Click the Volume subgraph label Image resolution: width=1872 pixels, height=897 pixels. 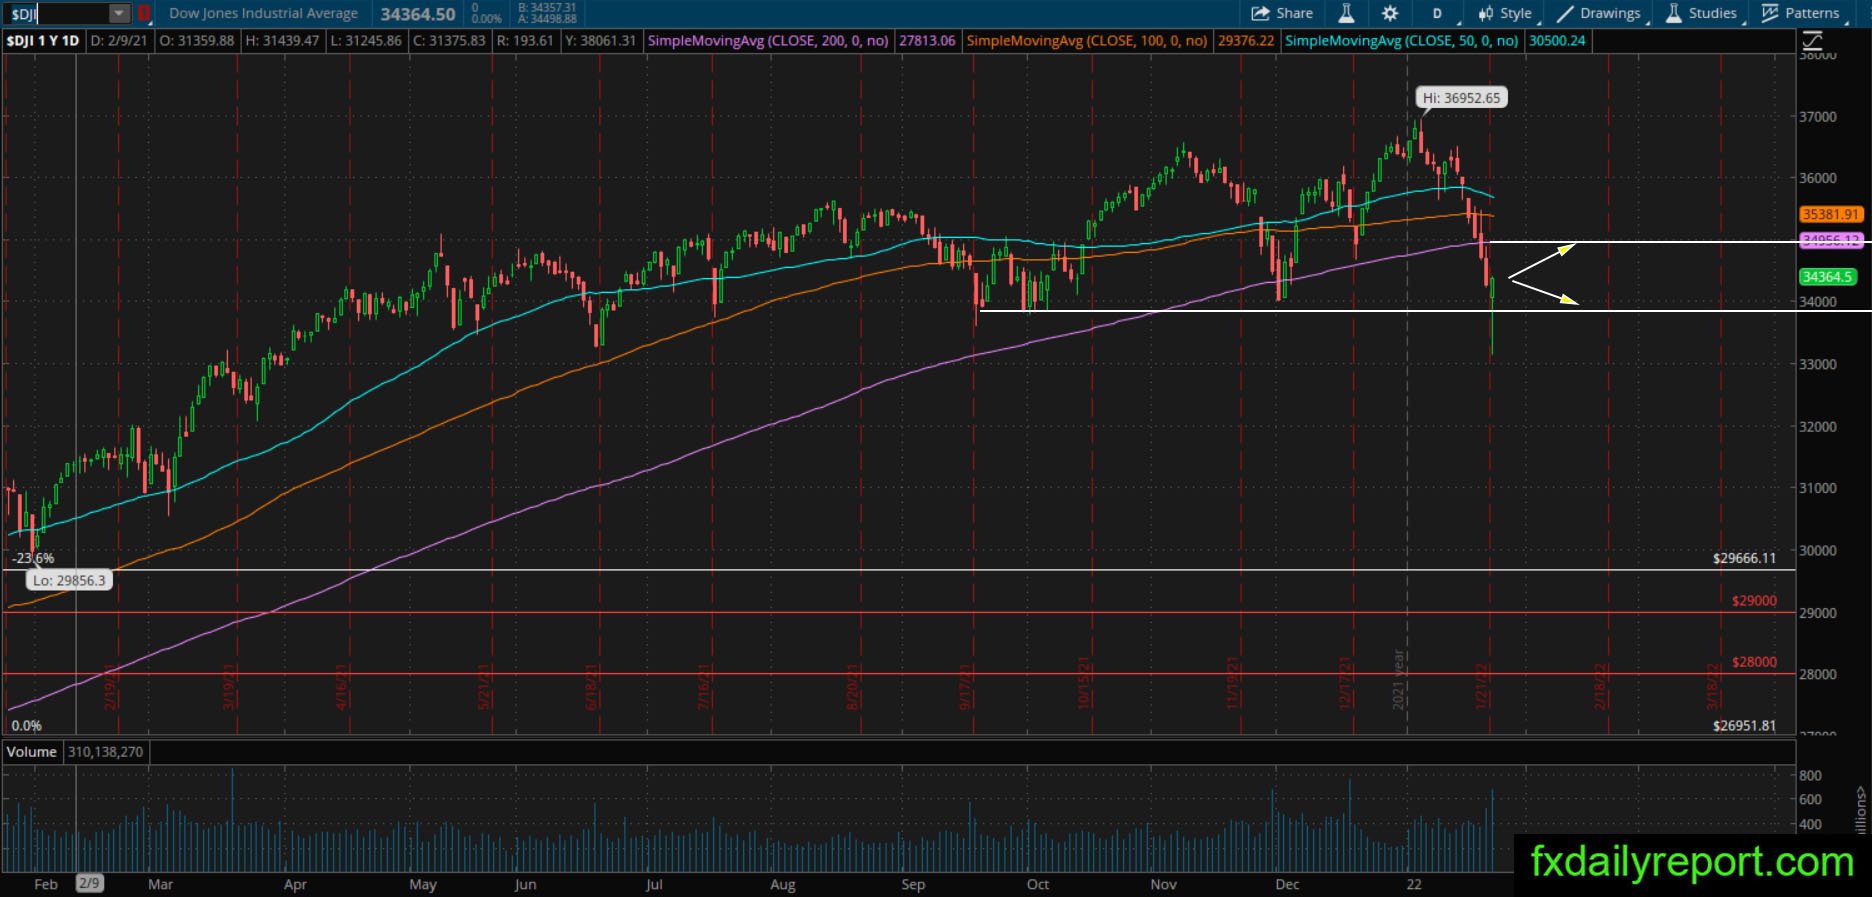pyautogui.click(x=32, y=751)
